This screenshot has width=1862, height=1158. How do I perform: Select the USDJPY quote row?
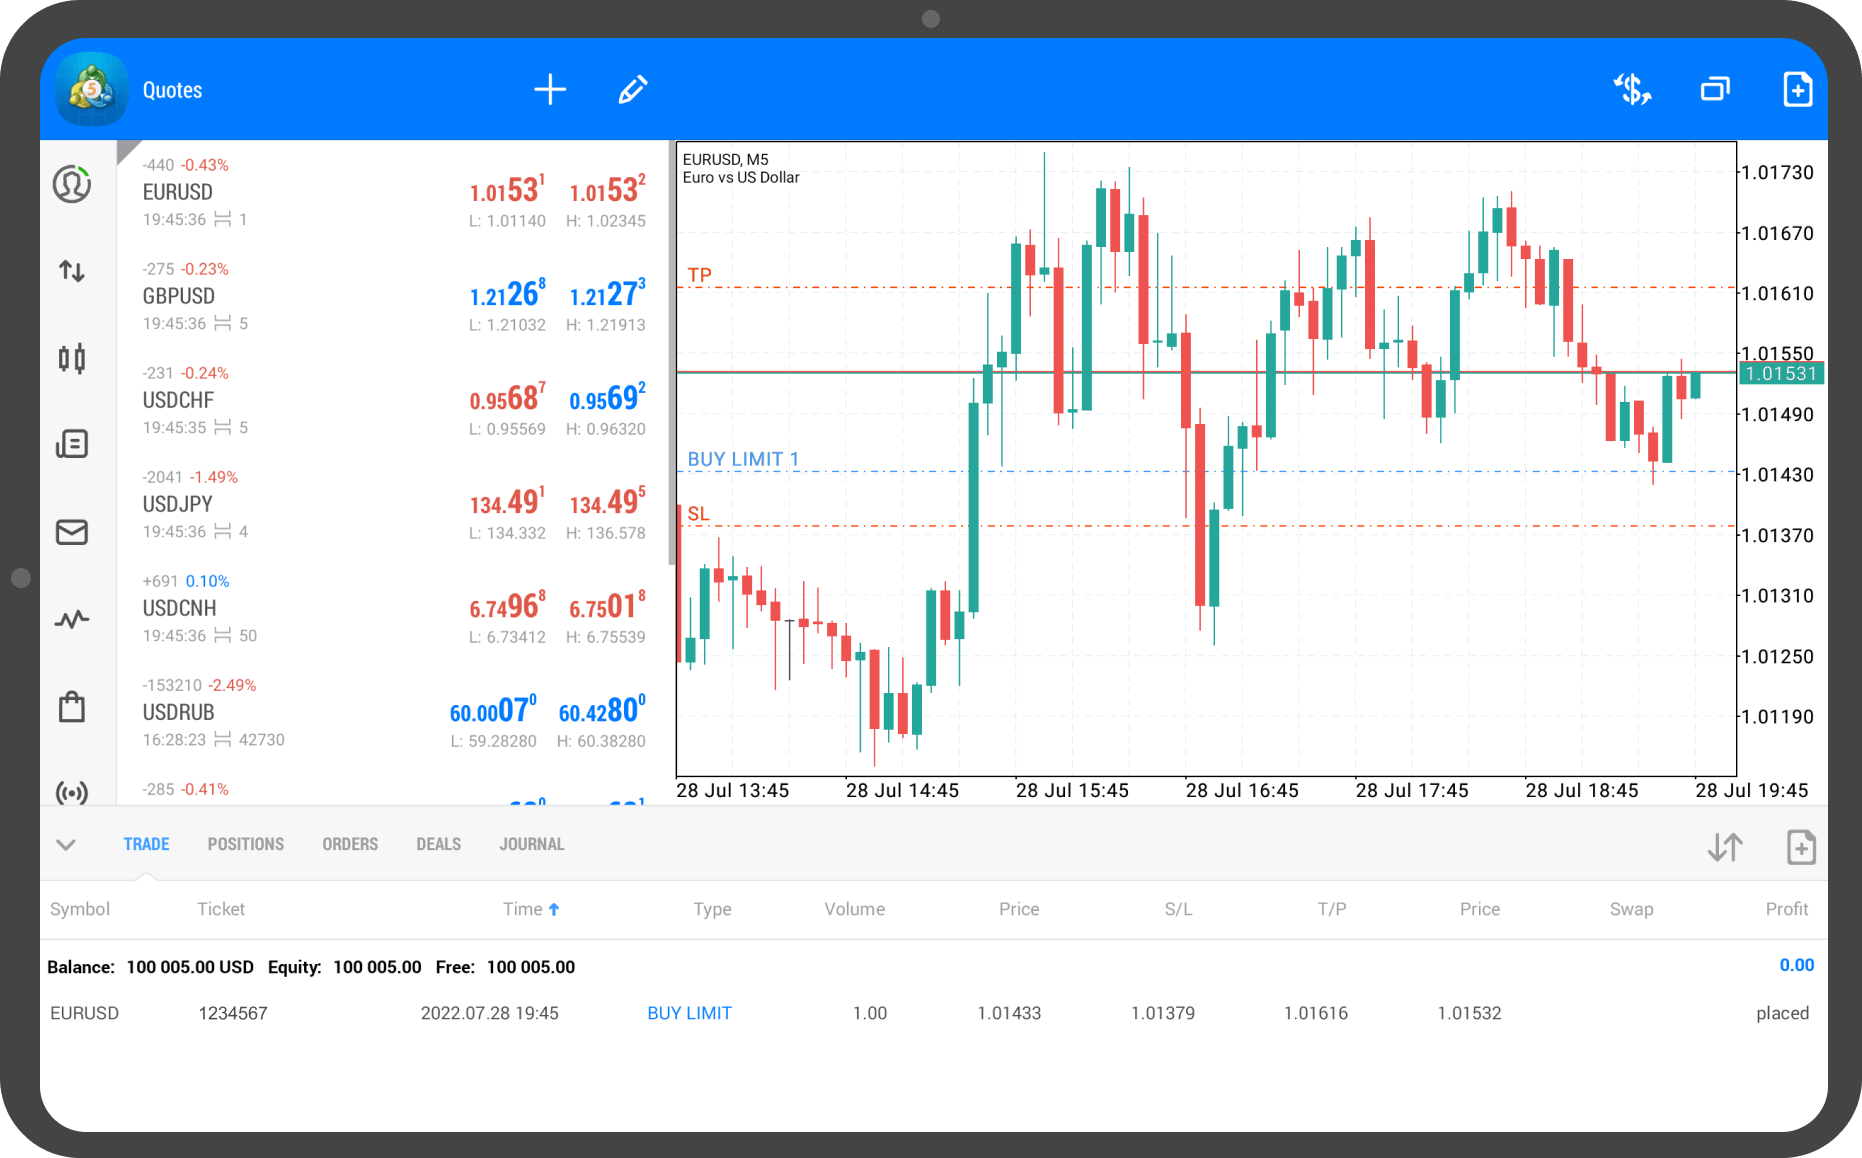(x=393, y=504)
